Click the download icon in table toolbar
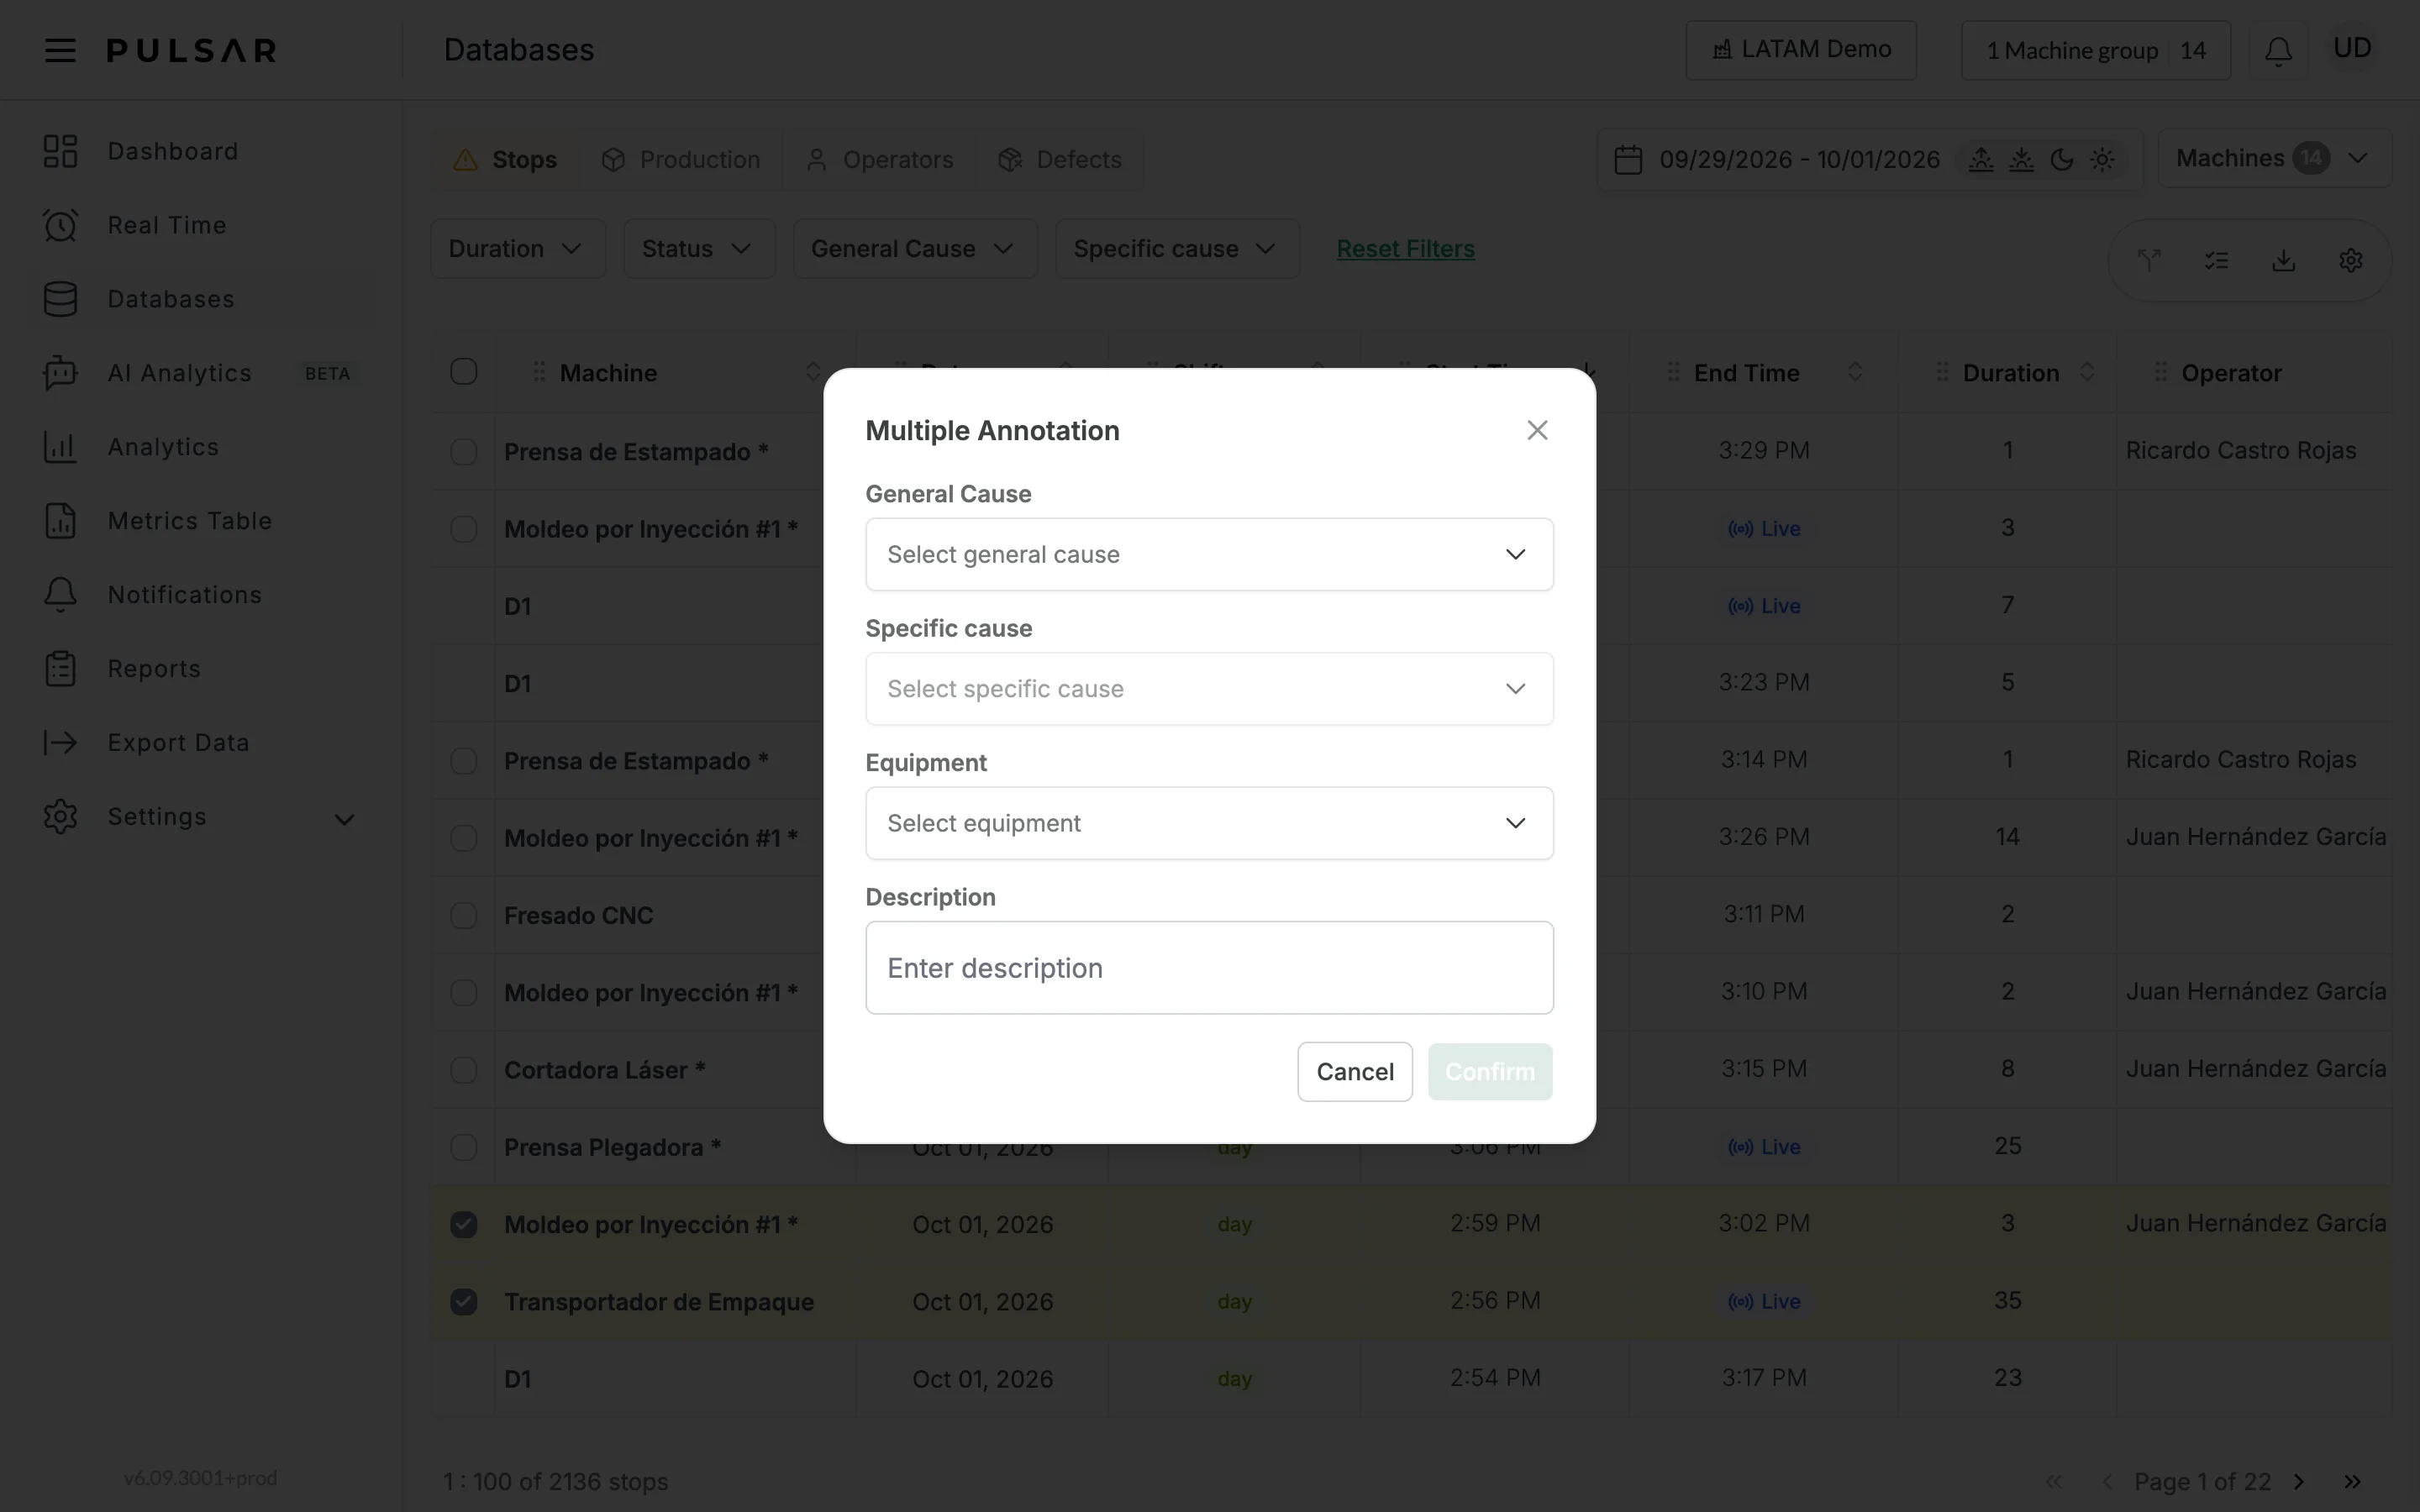Image resolution: width=2420 pixels, height=1512 pixels. point(2283,260)
